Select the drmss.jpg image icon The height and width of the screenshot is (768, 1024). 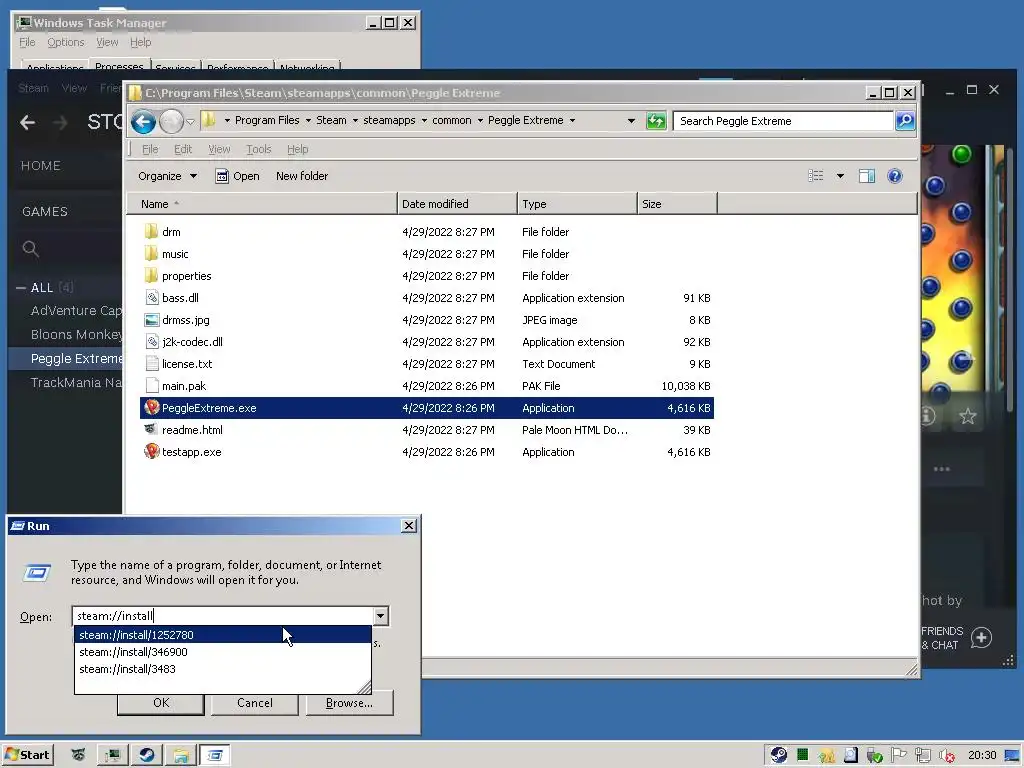pos(152,320)
